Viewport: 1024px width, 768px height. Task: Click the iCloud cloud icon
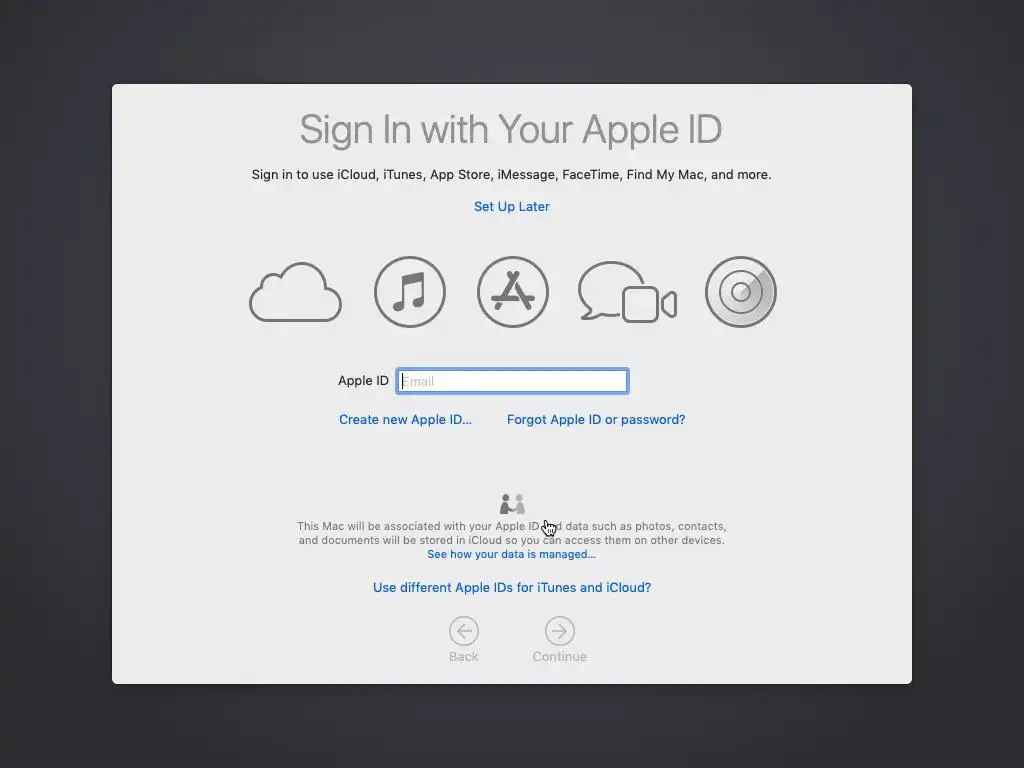point(295,292)
